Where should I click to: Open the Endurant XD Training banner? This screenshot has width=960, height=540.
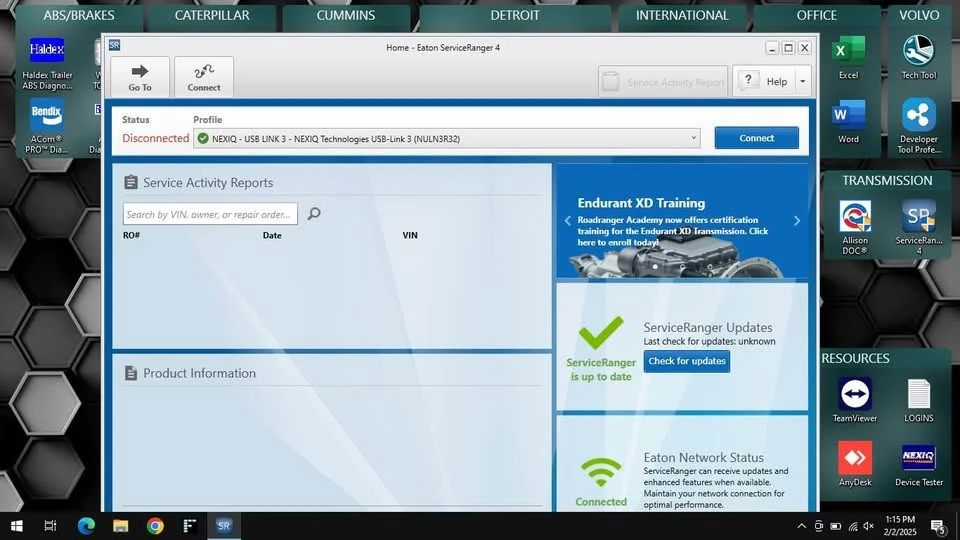pos(682,222)
